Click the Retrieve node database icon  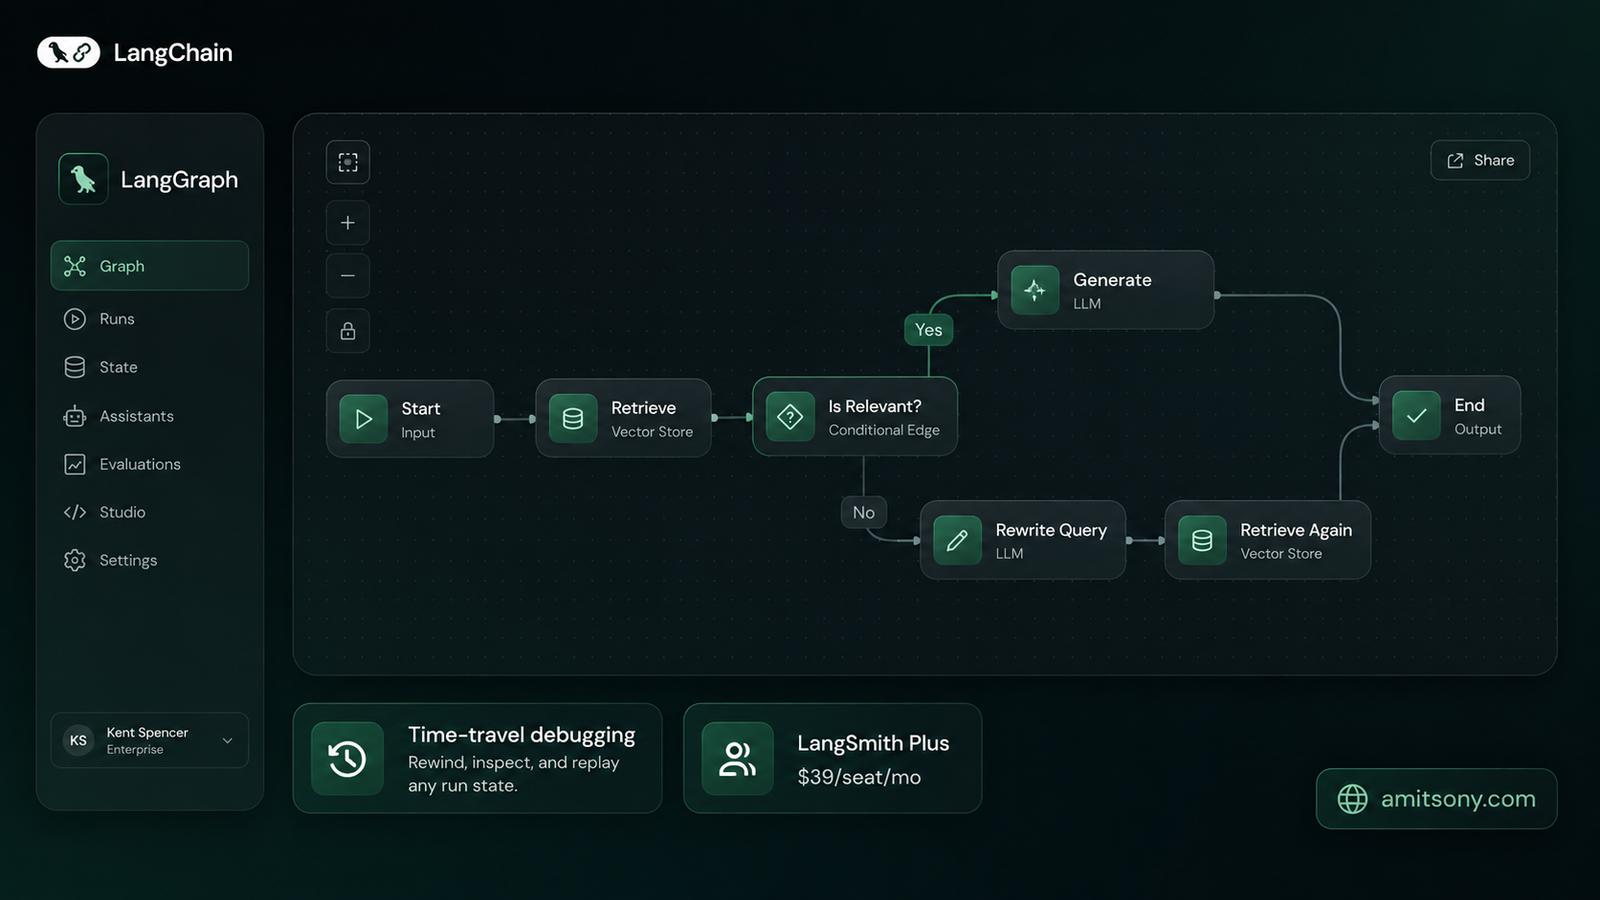[x=573, y=418]
